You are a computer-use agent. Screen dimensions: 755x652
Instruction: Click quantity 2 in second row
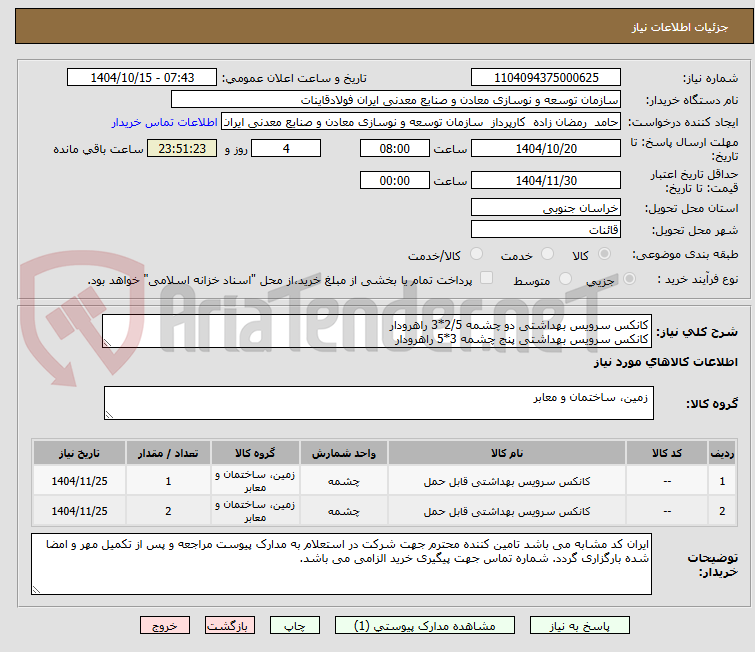[168, 511]
